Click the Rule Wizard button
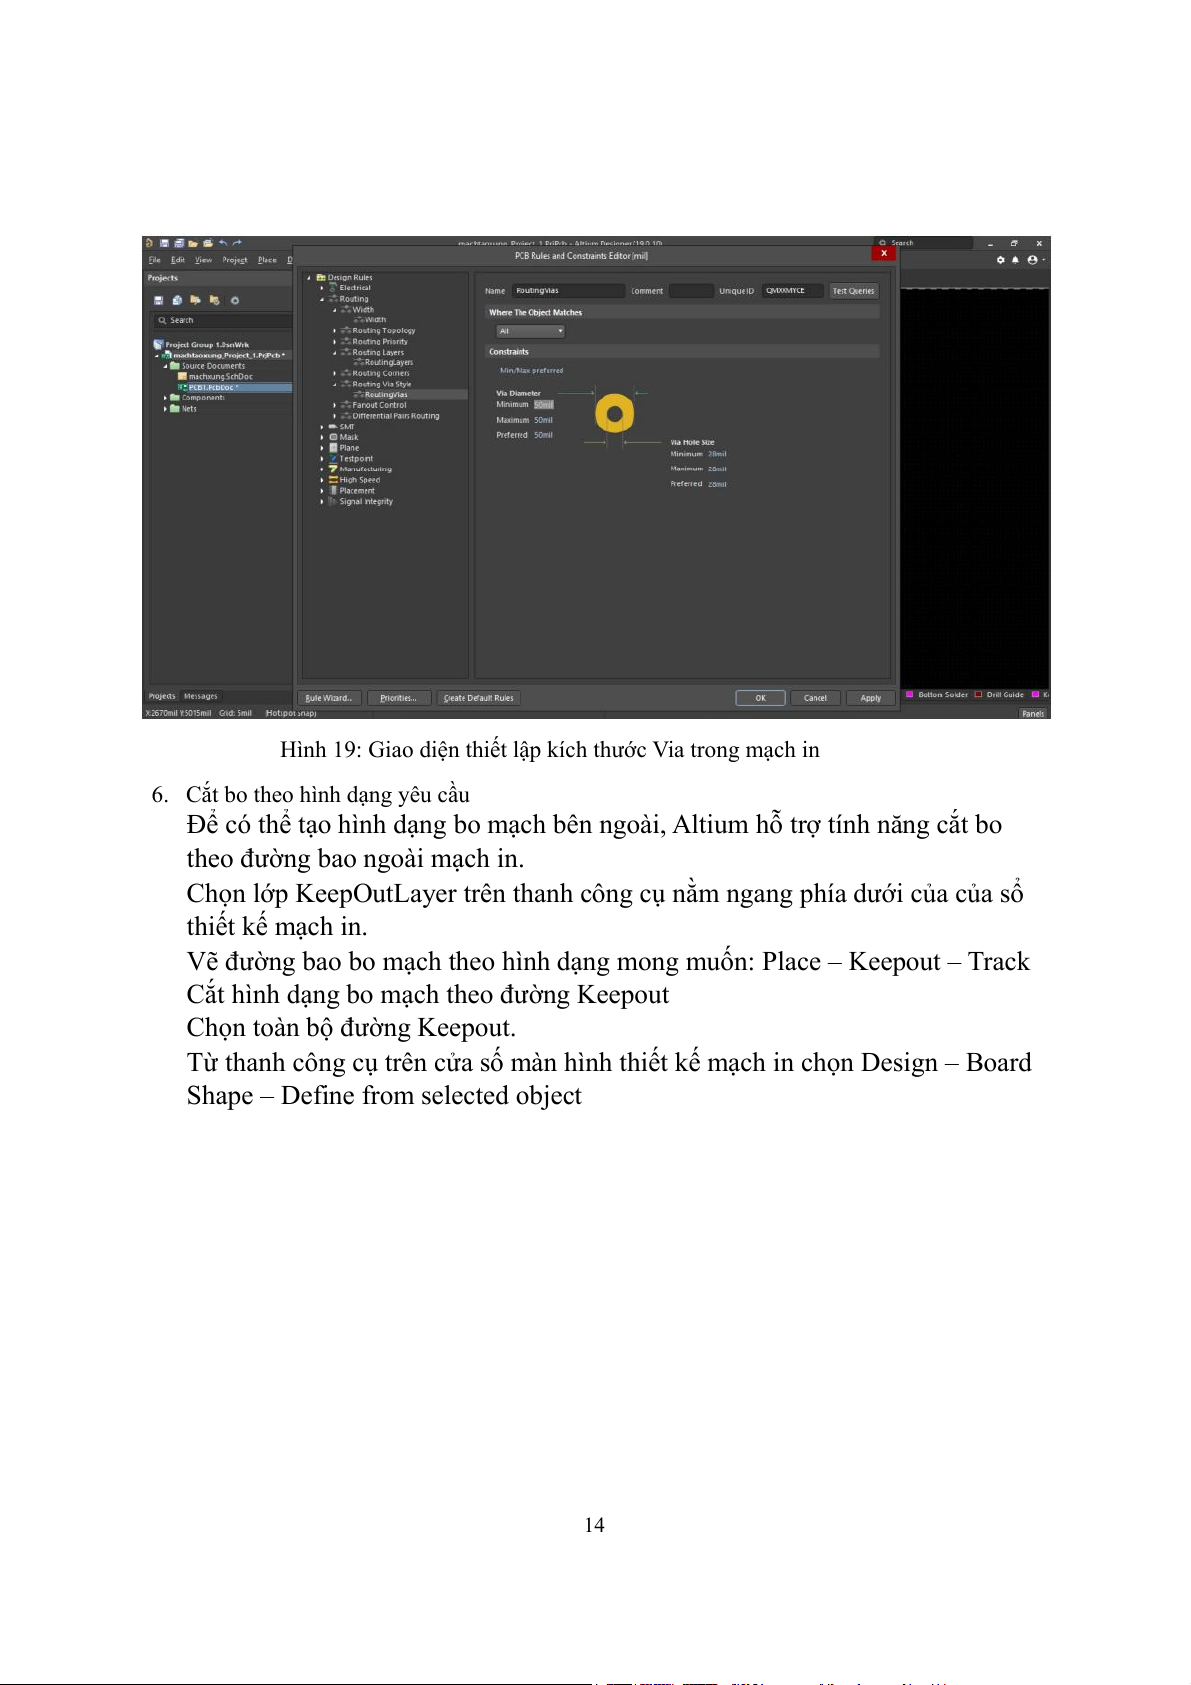The height and width of the screenshot is (1685, 1191). (x=329, y=698)
